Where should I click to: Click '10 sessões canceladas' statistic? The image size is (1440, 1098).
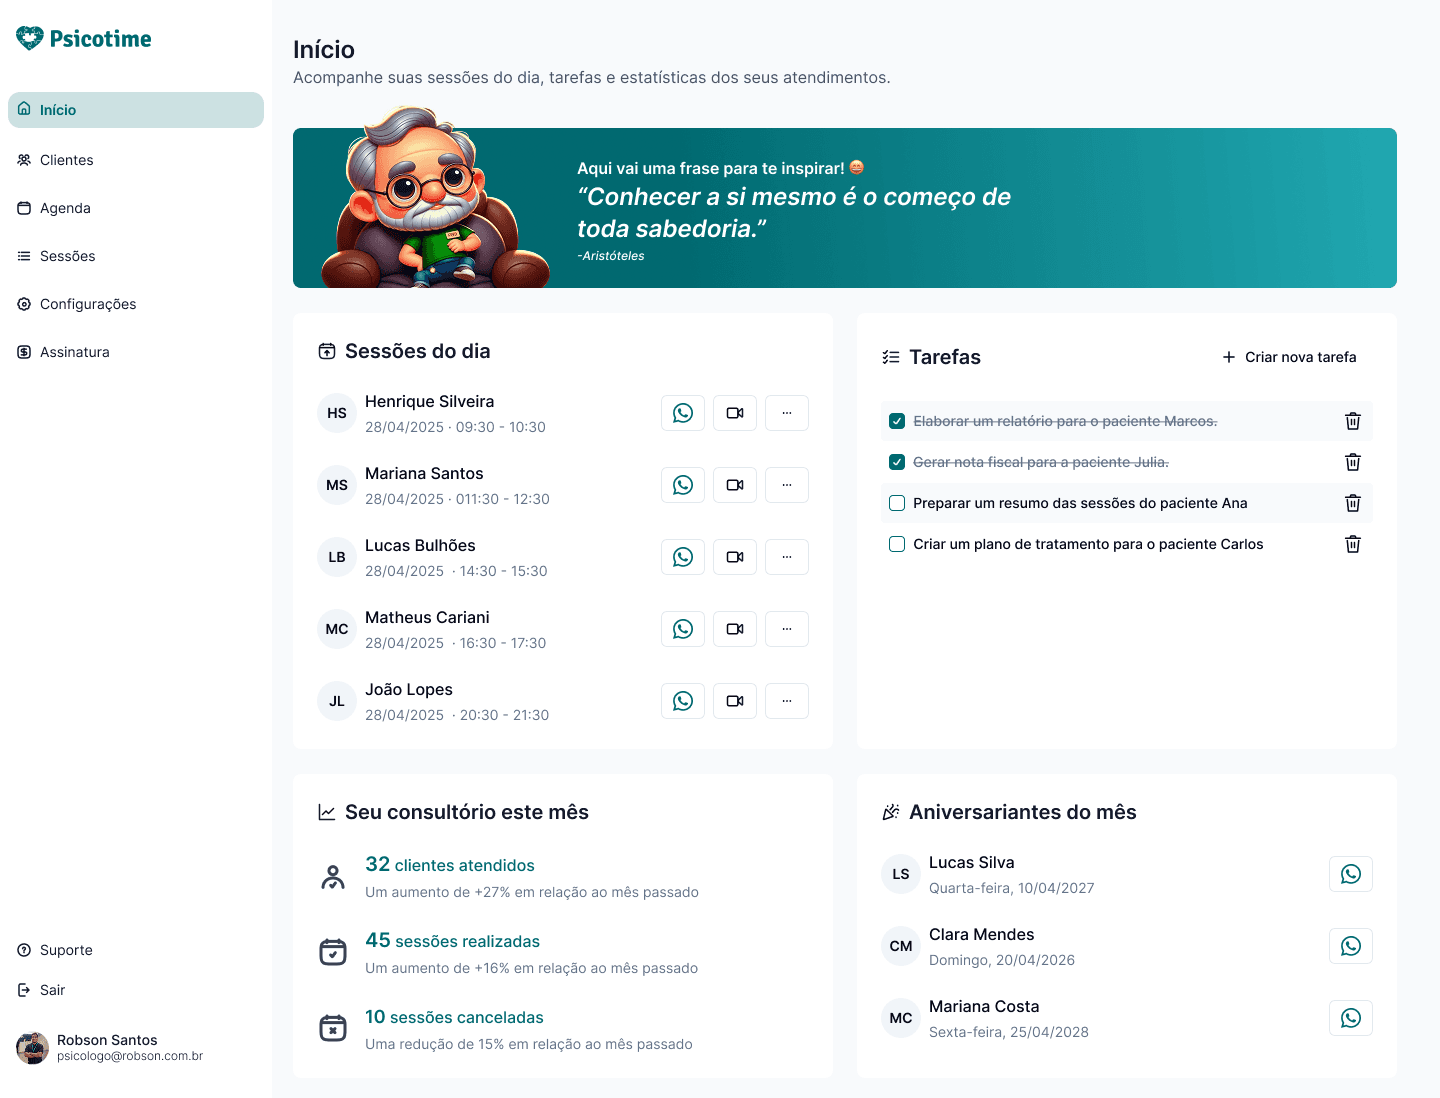(x=454, y=1016)
